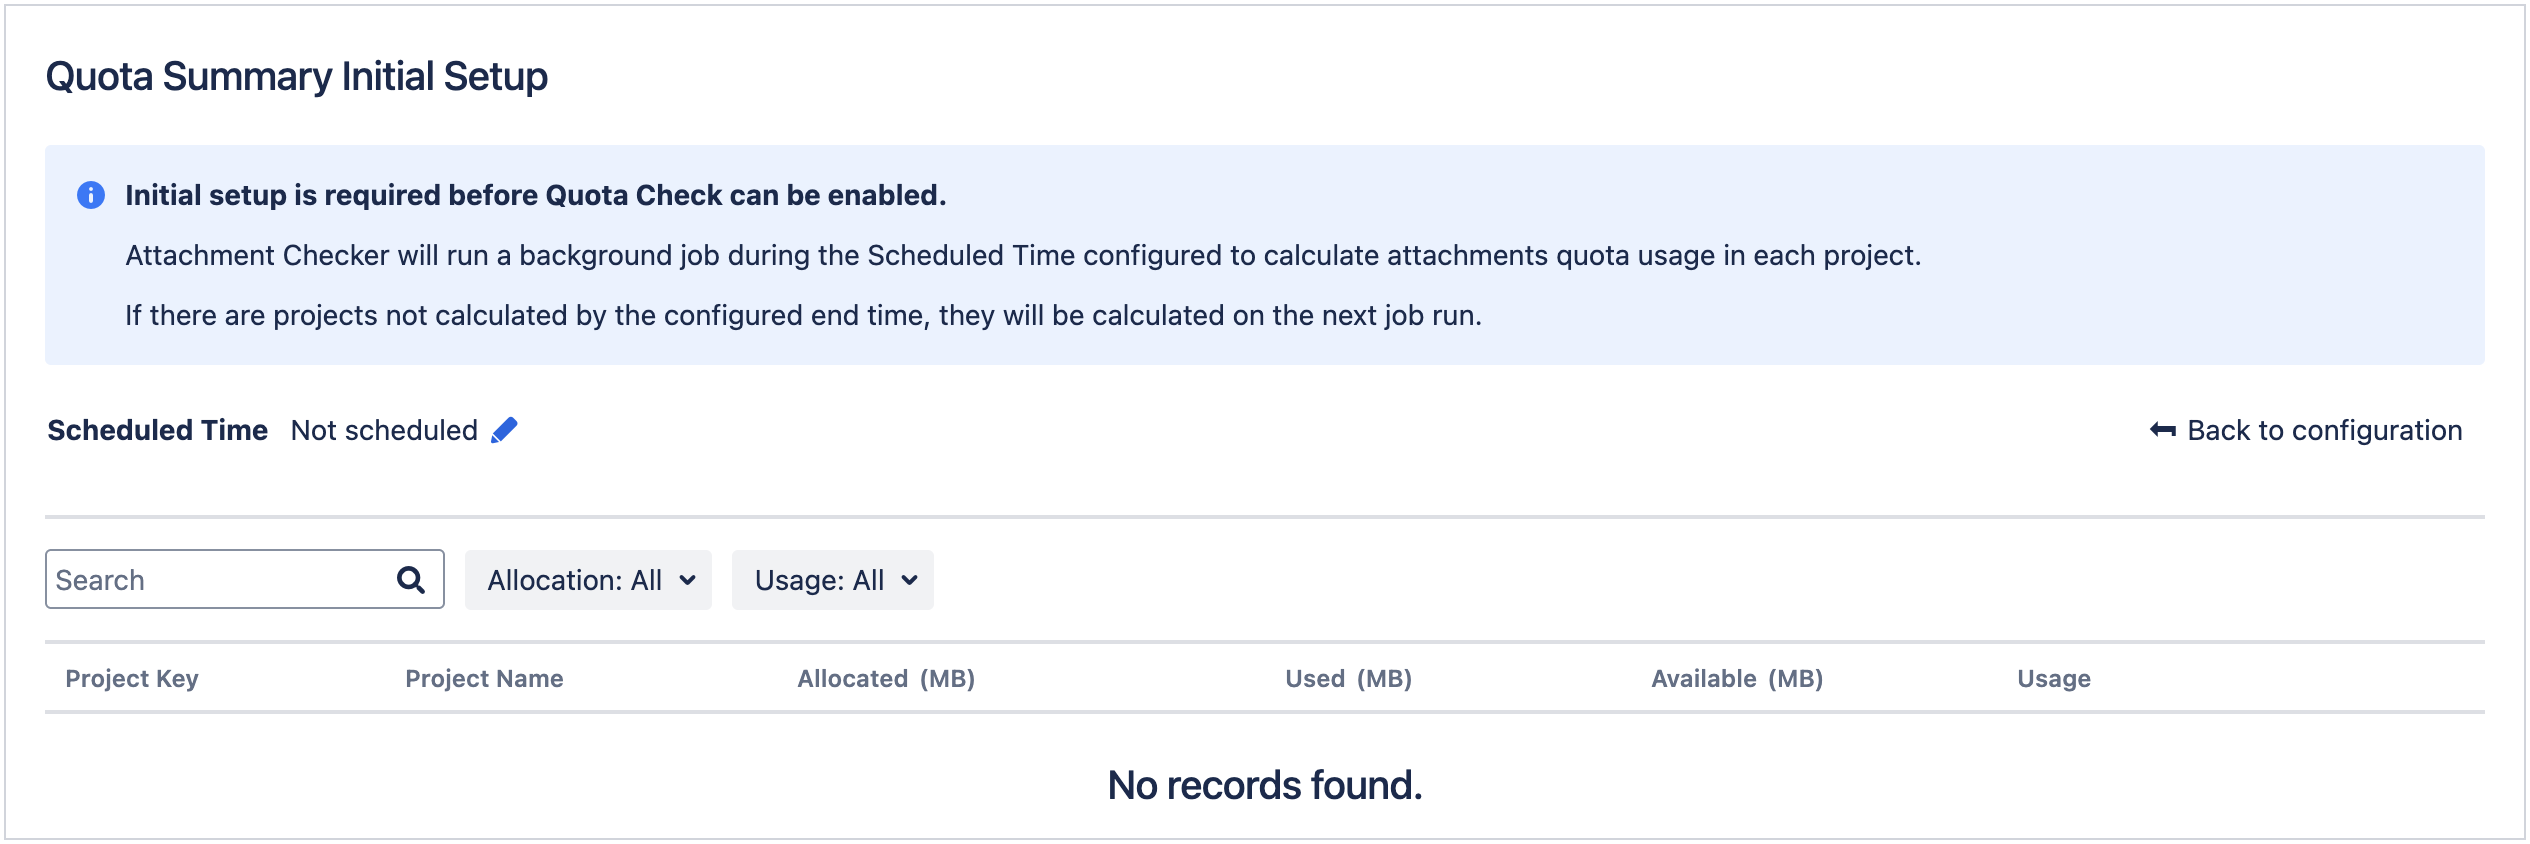Click the Quota Summary Initial Setup heading

(297, 74)
